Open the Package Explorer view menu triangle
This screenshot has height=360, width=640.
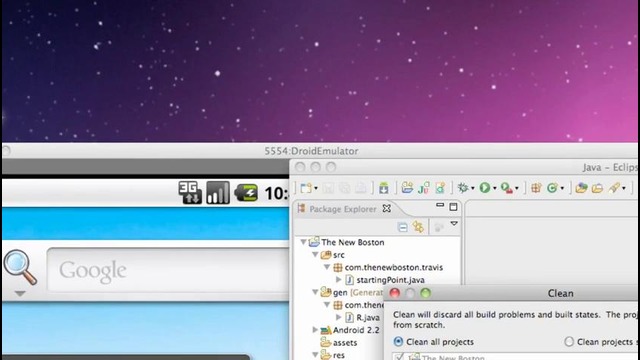(454, 224)
